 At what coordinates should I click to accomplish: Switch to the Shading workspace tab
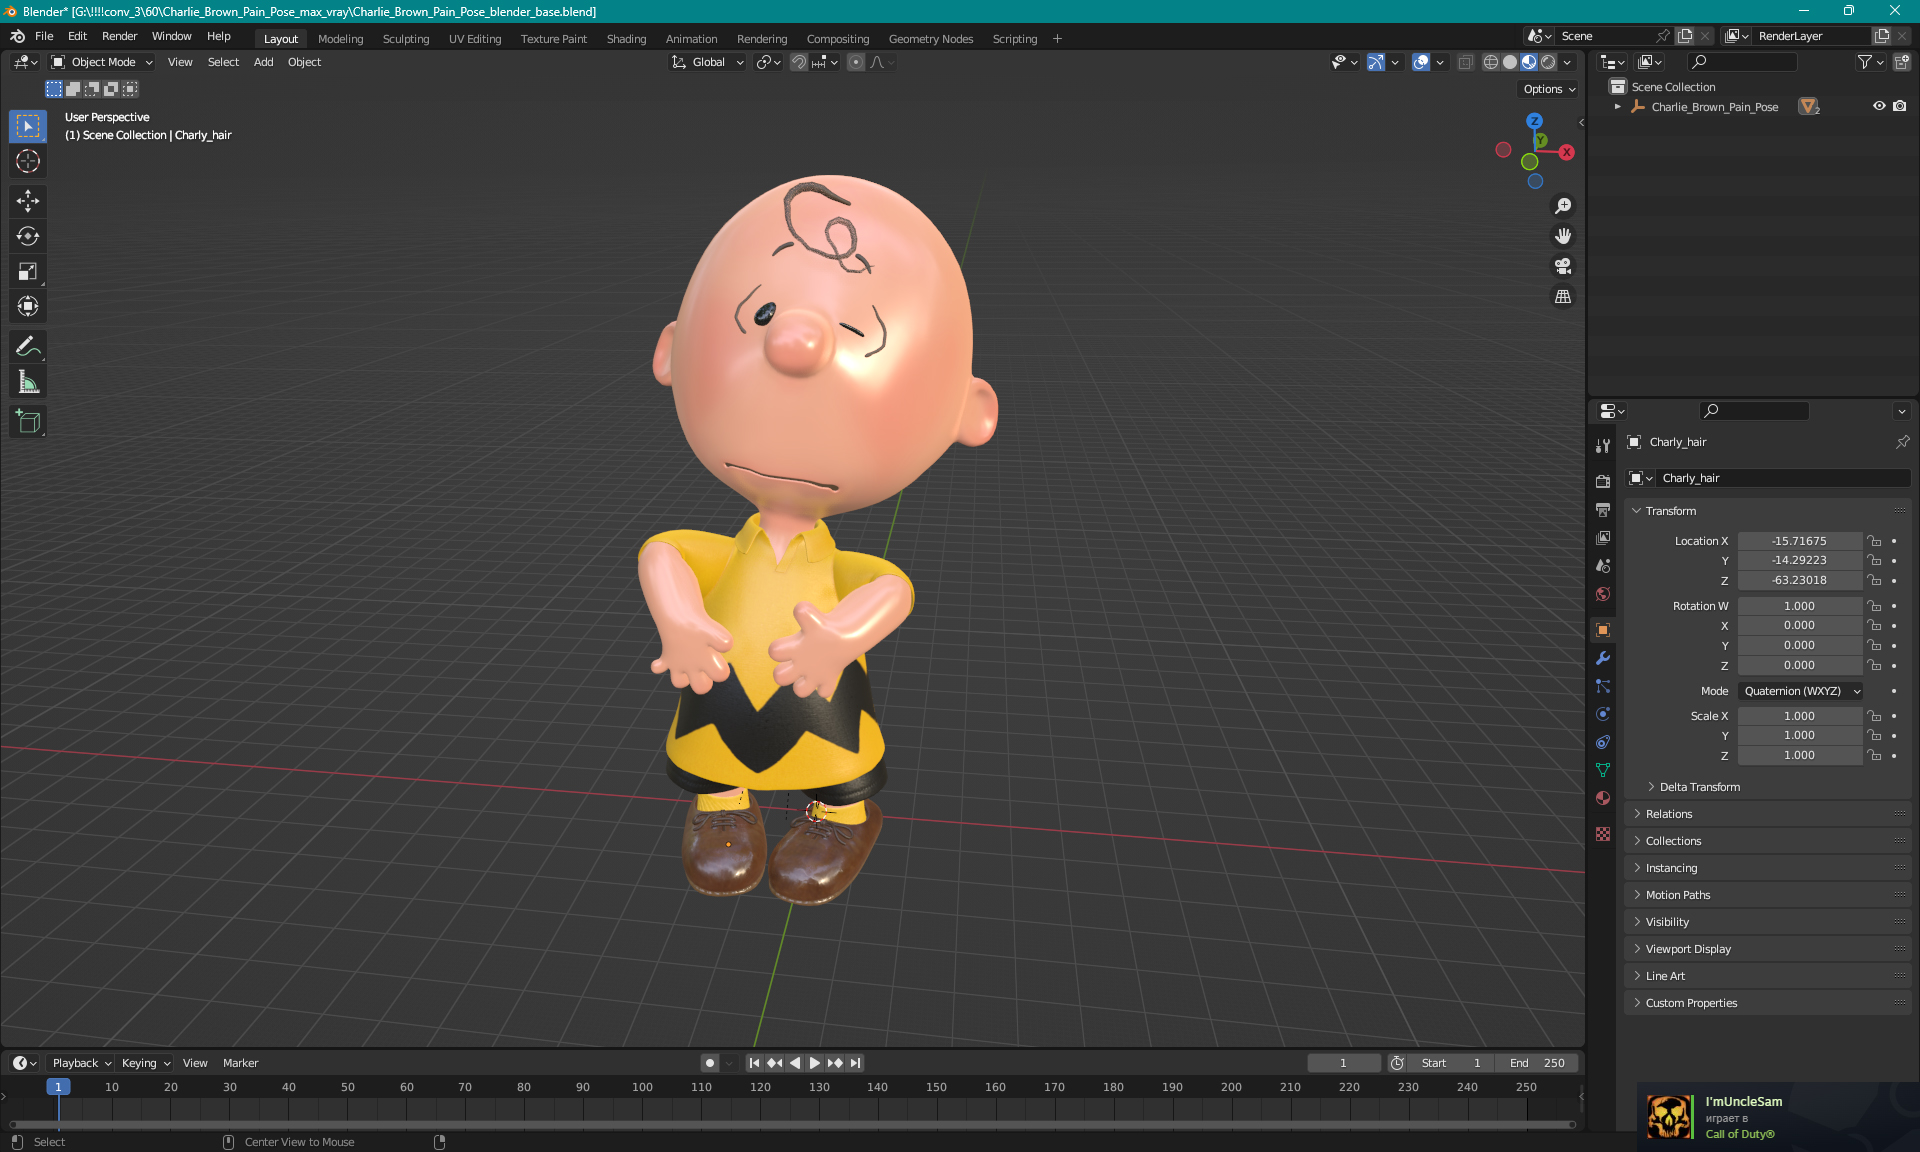(x=626, y=39)
